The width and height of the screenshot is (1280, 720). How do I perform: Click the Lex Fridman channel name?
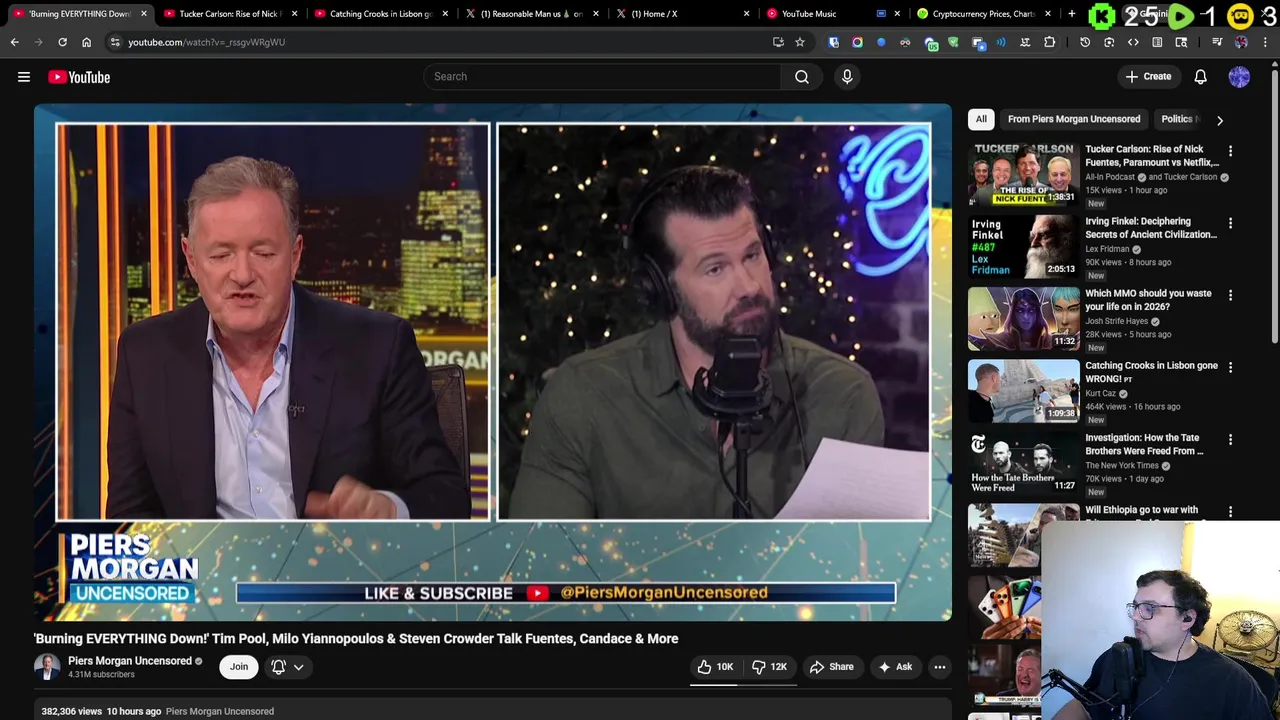(1107, 249)
